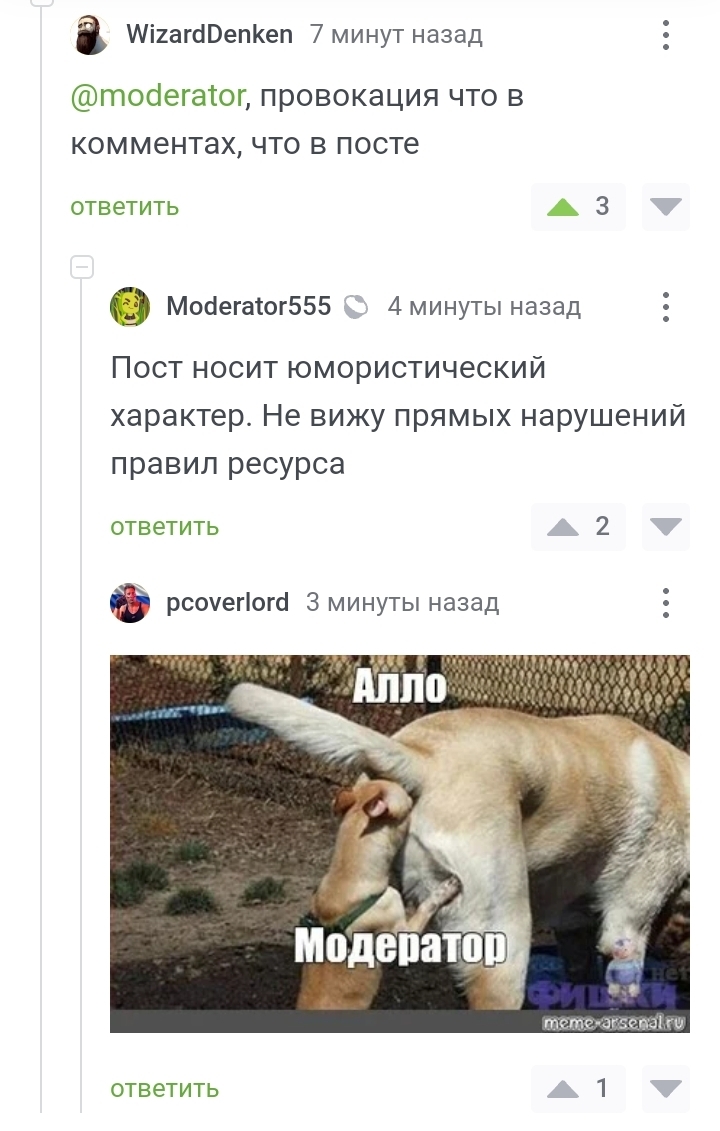
Task: Open three-dot menu on Moderator555's reply
Action: (665, 307)
